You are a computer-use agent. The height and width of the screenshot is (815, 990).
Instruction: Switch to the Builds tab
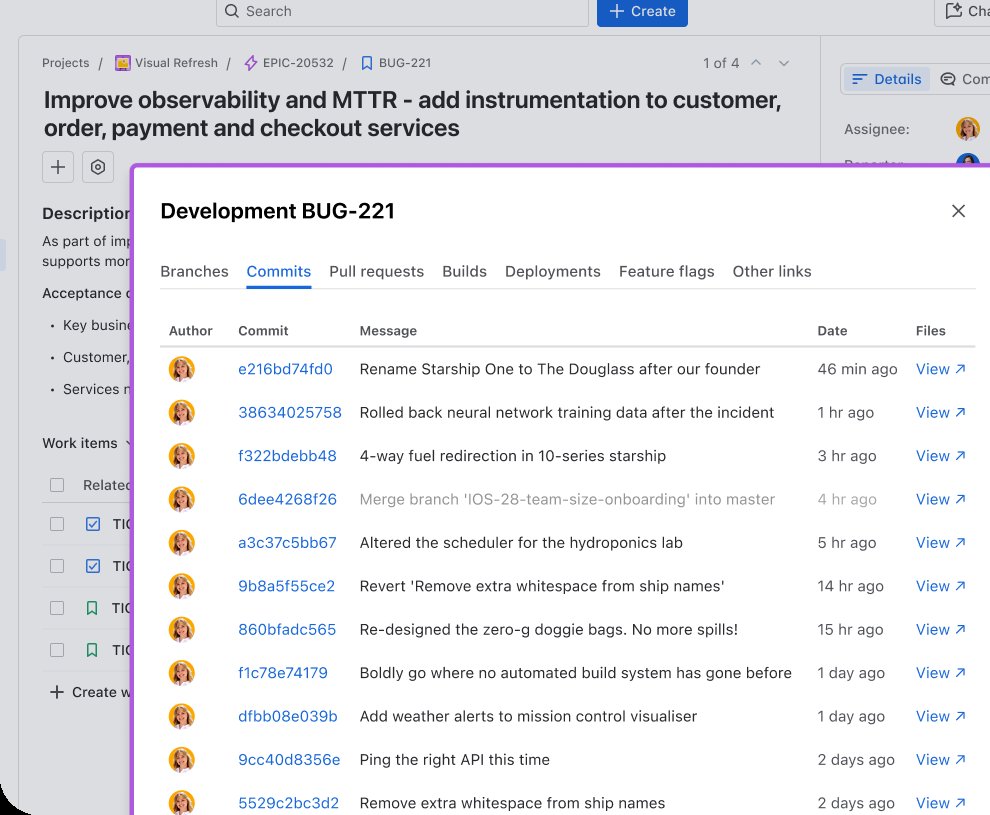click(x=464, y=271)
